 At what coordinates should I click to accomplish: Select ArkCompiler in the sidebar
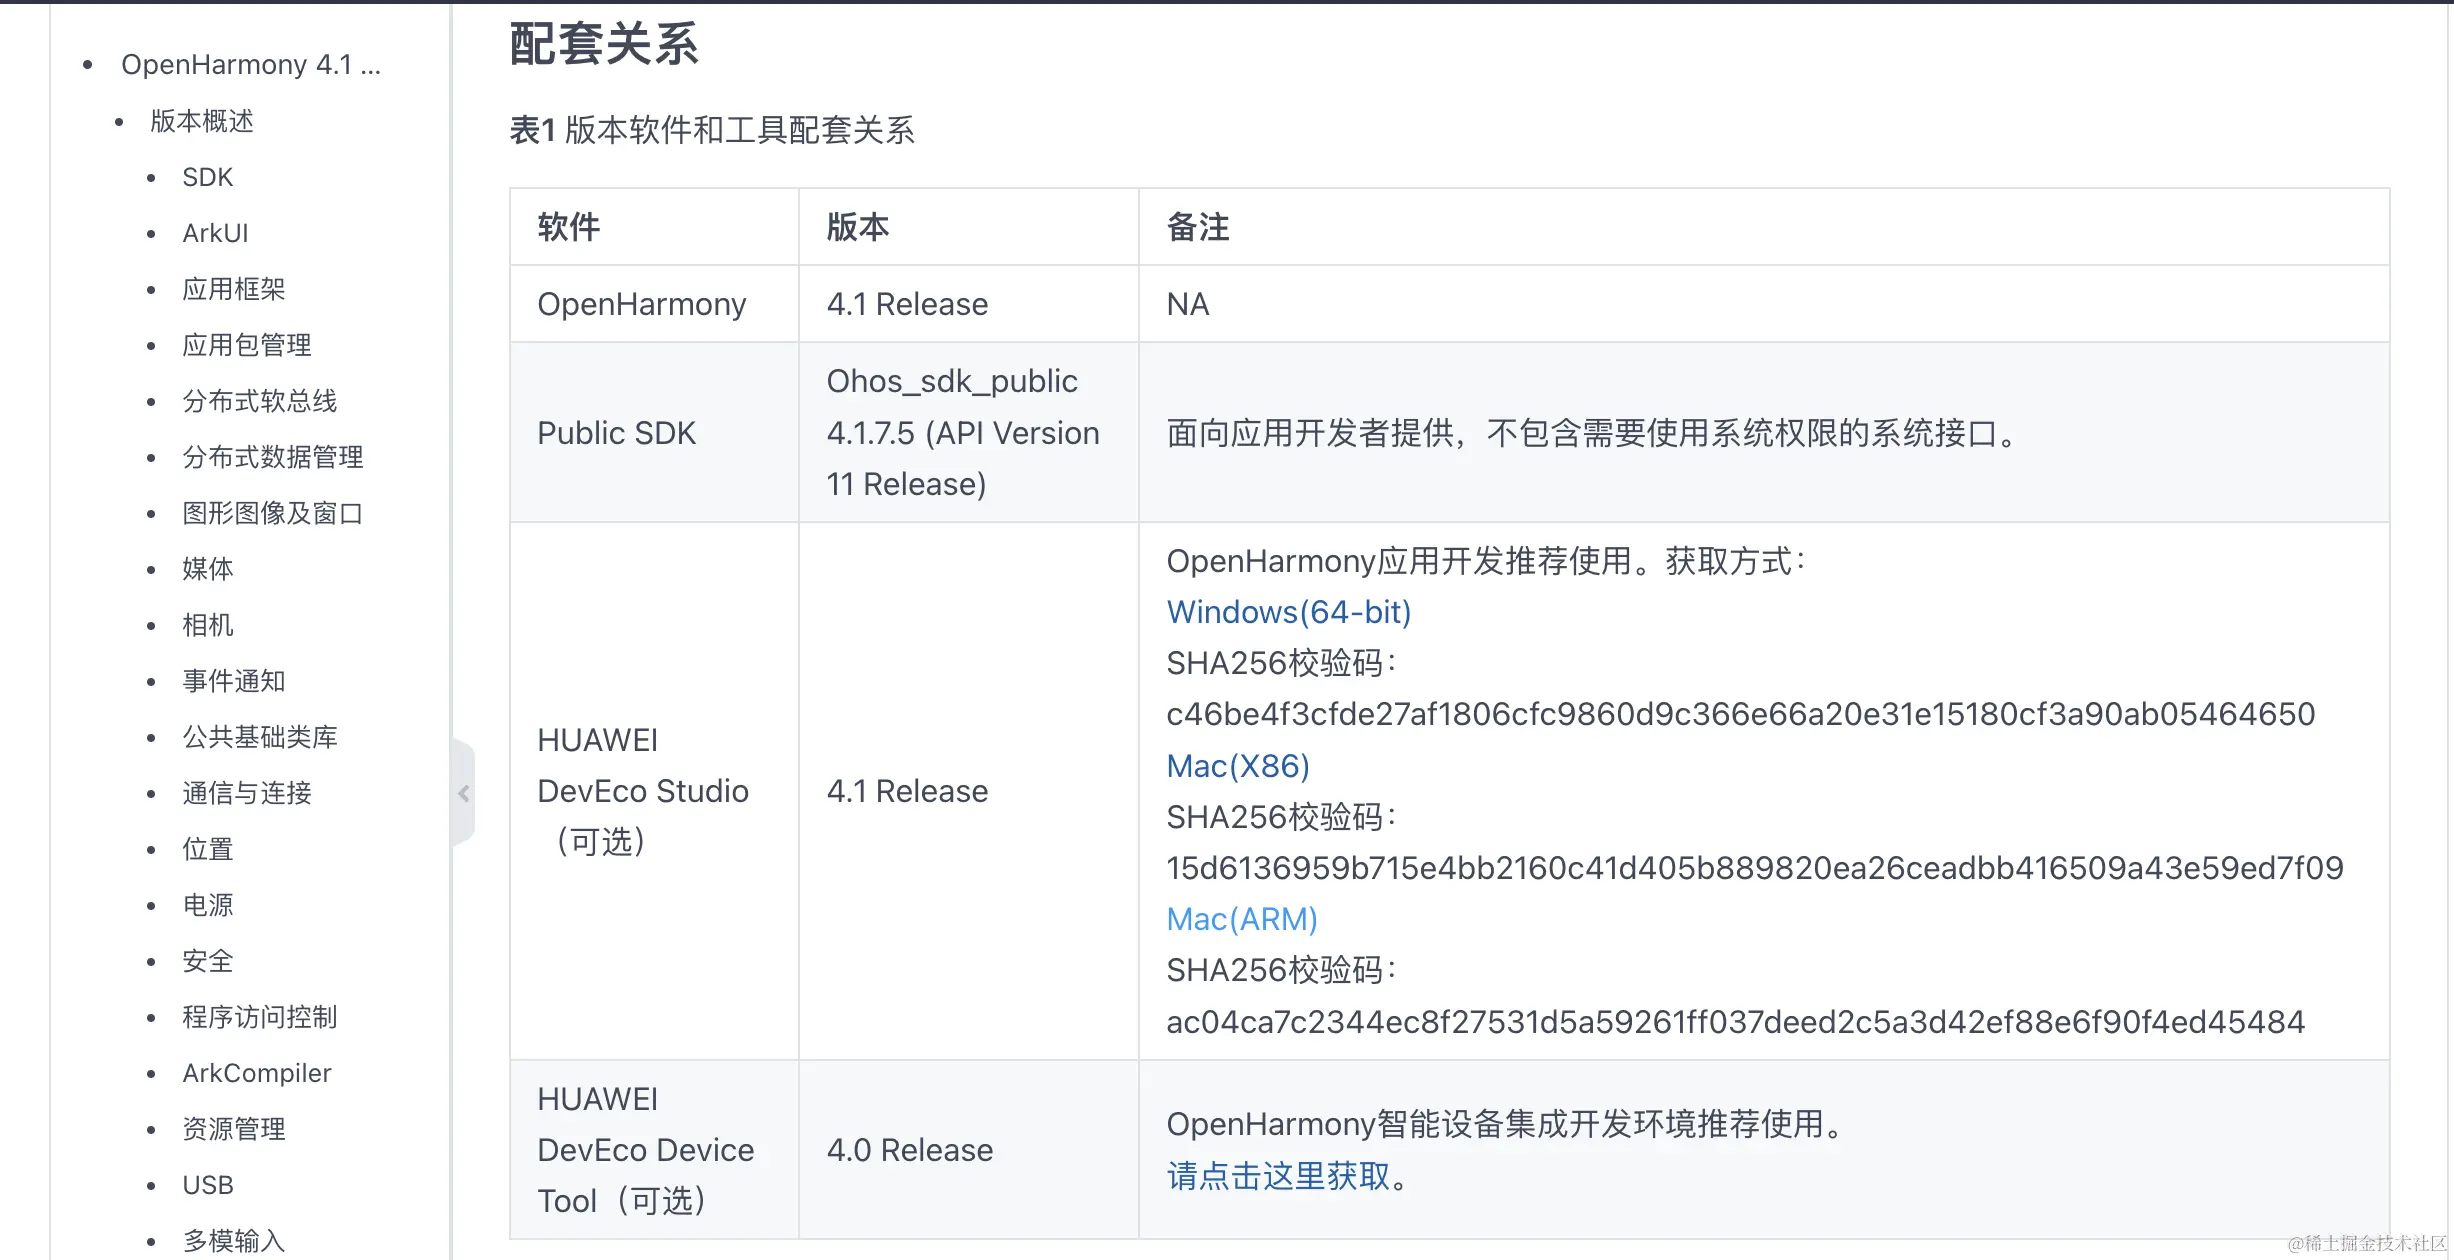pos(256,1073)
